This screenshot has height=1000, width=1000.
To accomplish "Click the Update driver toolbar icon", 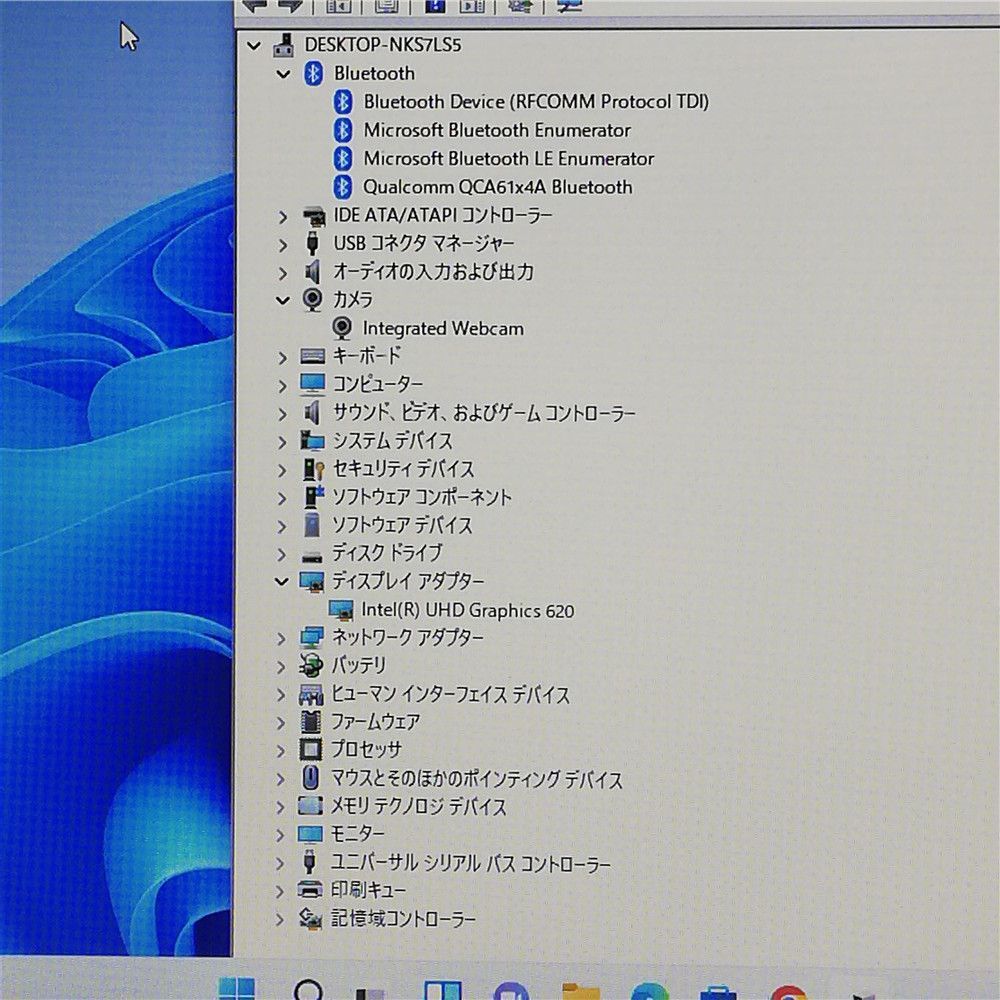I will click(x=521, y=5).
